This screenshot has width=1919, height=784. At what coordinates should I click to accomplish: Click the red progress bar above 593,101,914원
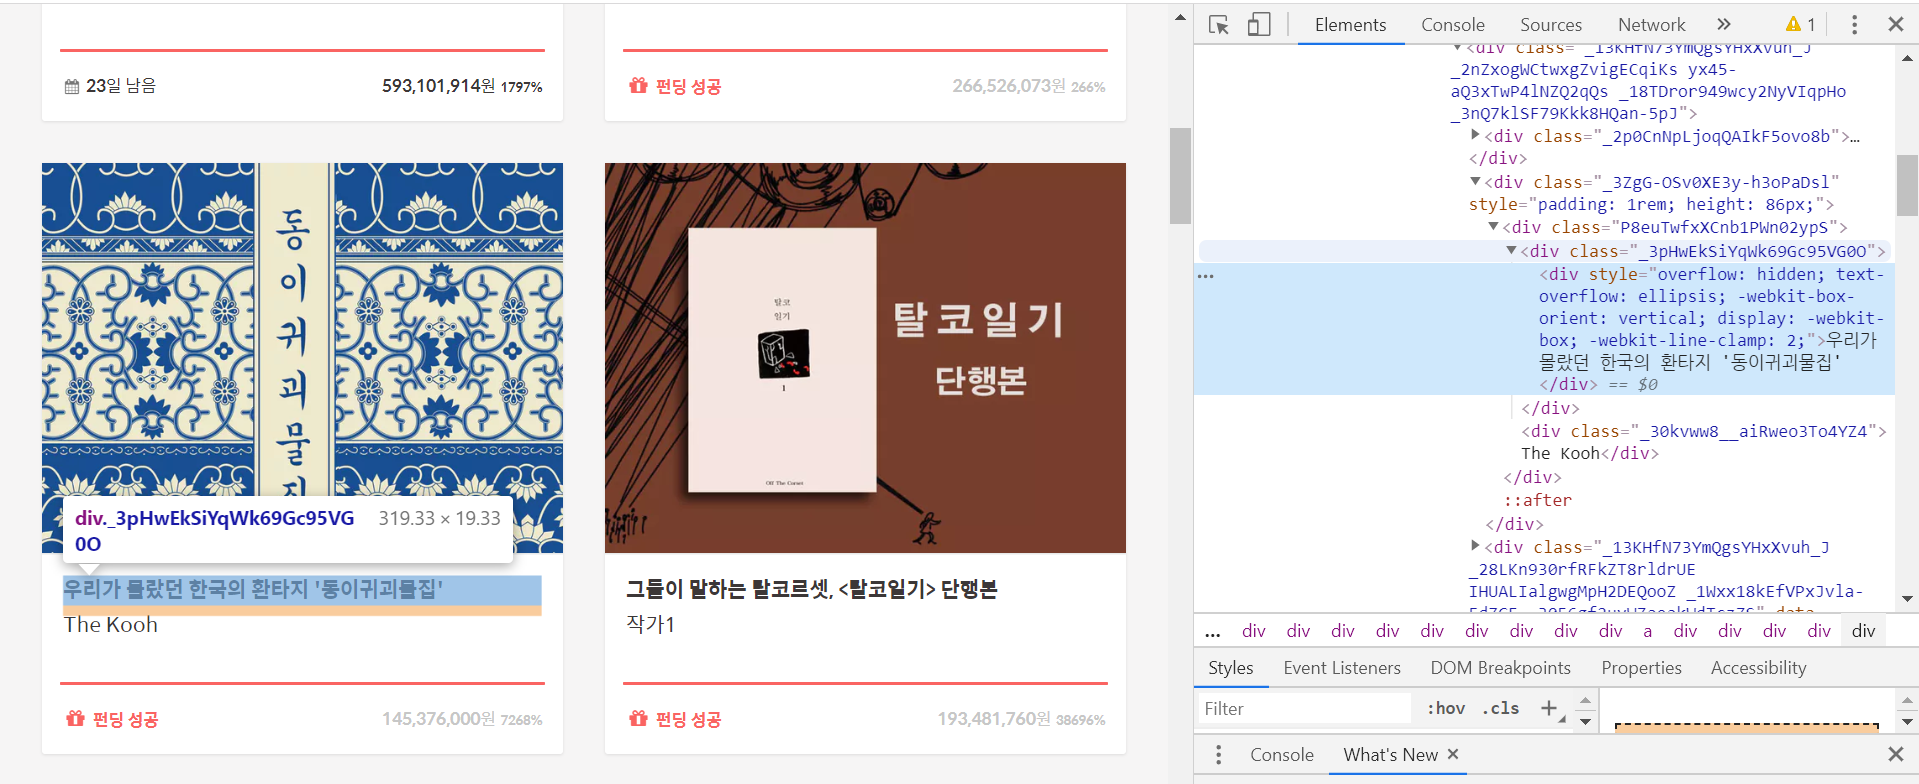tap(302, 50)
